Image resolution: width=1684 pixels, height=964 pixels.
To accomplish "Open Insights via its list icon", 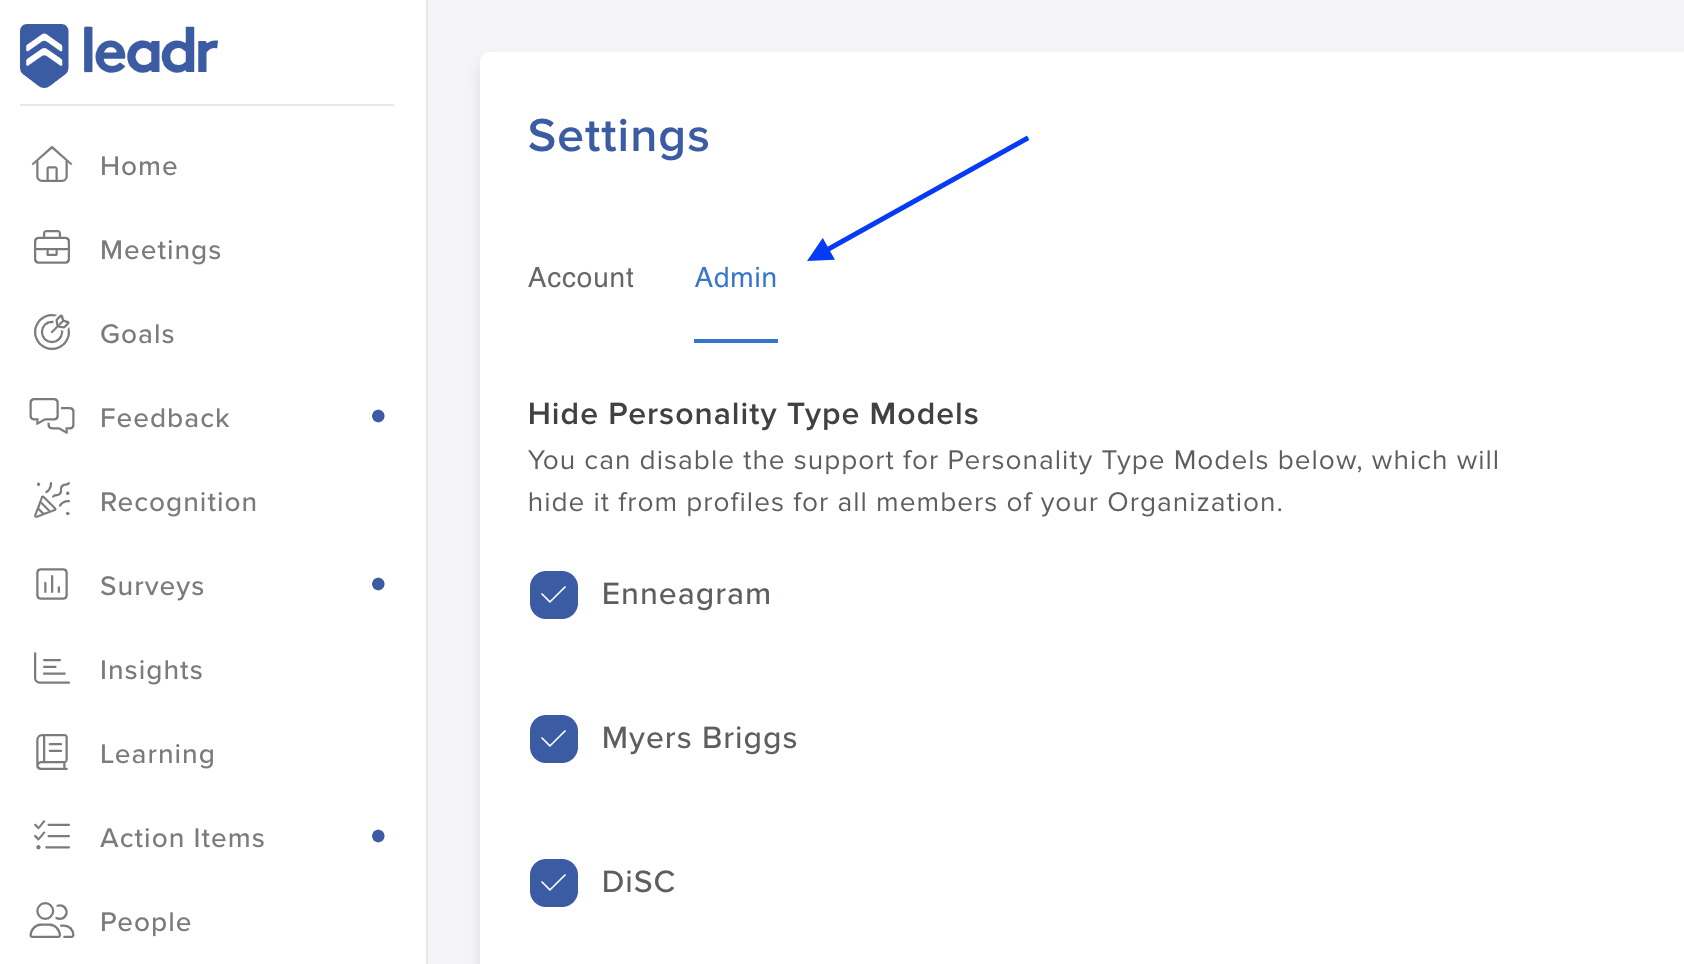I will pyautogui.click(x=51, y=669).
